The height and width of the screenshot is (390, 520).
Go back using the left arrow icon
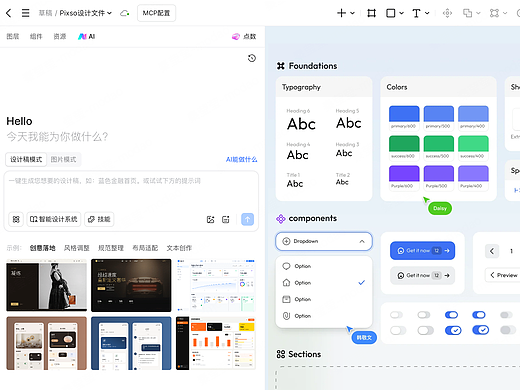pos(9,13)
